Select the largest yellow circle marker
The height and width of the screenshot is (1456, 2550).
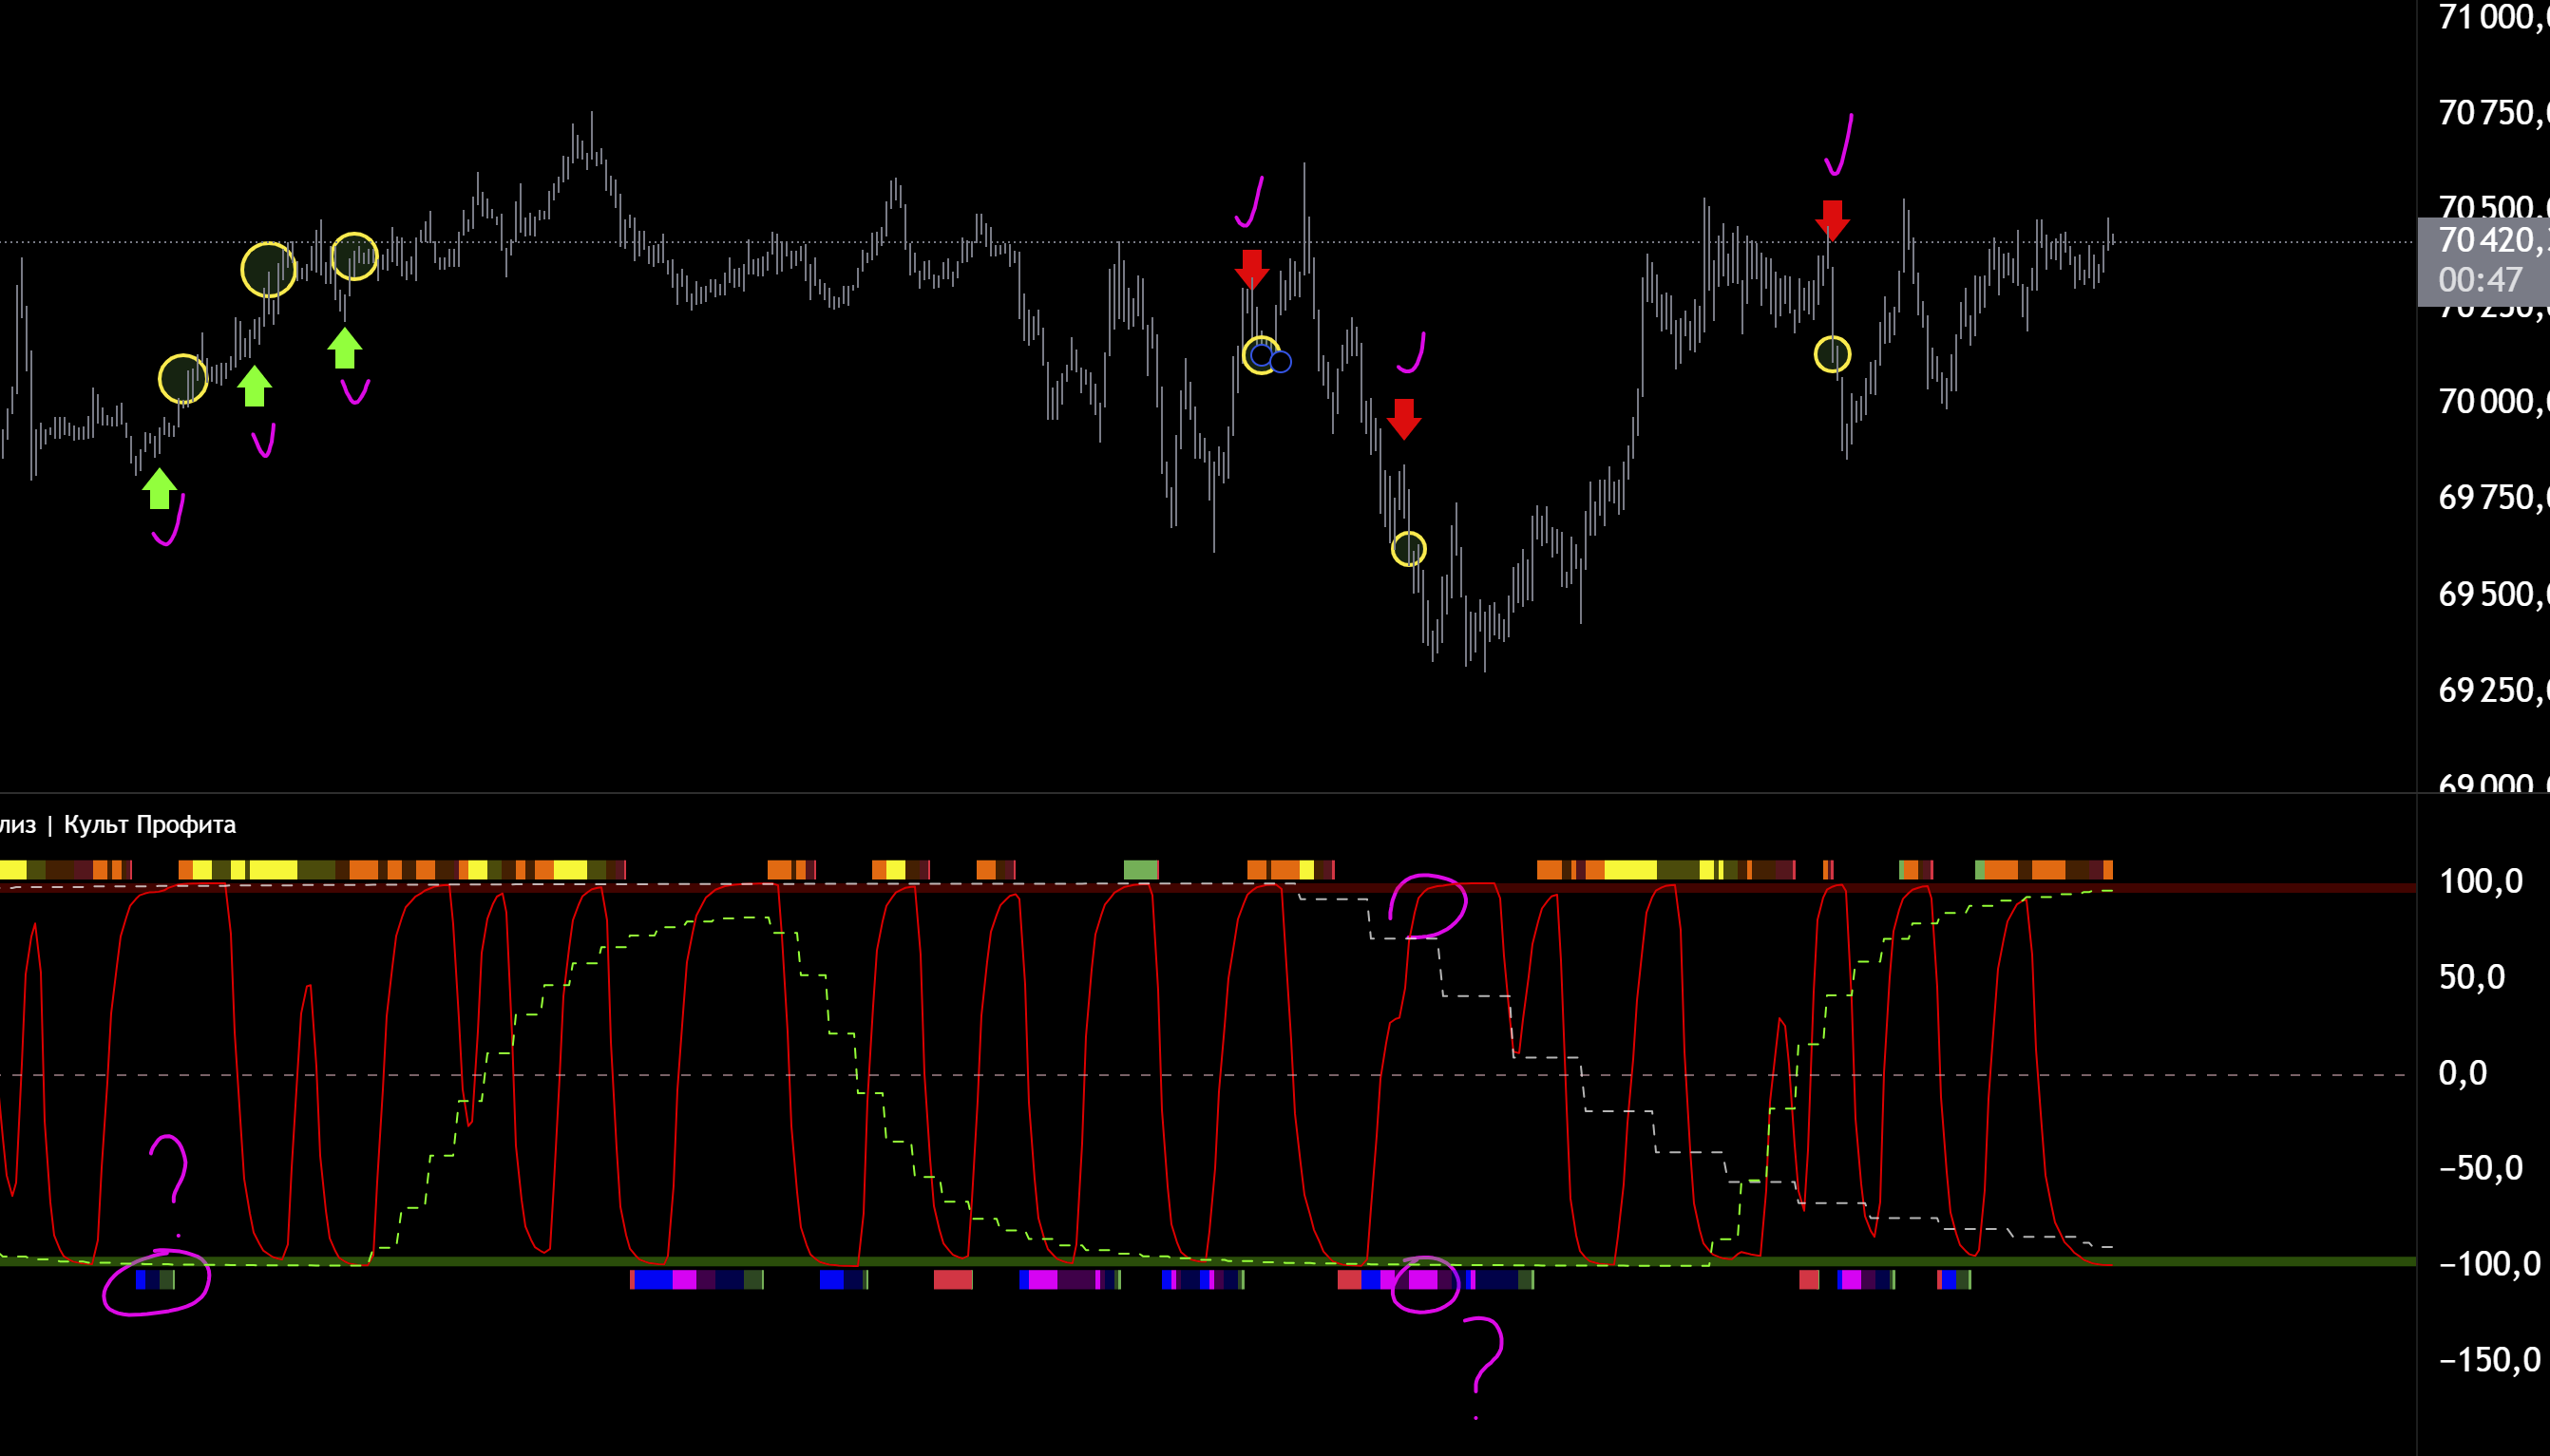(268, 269)
